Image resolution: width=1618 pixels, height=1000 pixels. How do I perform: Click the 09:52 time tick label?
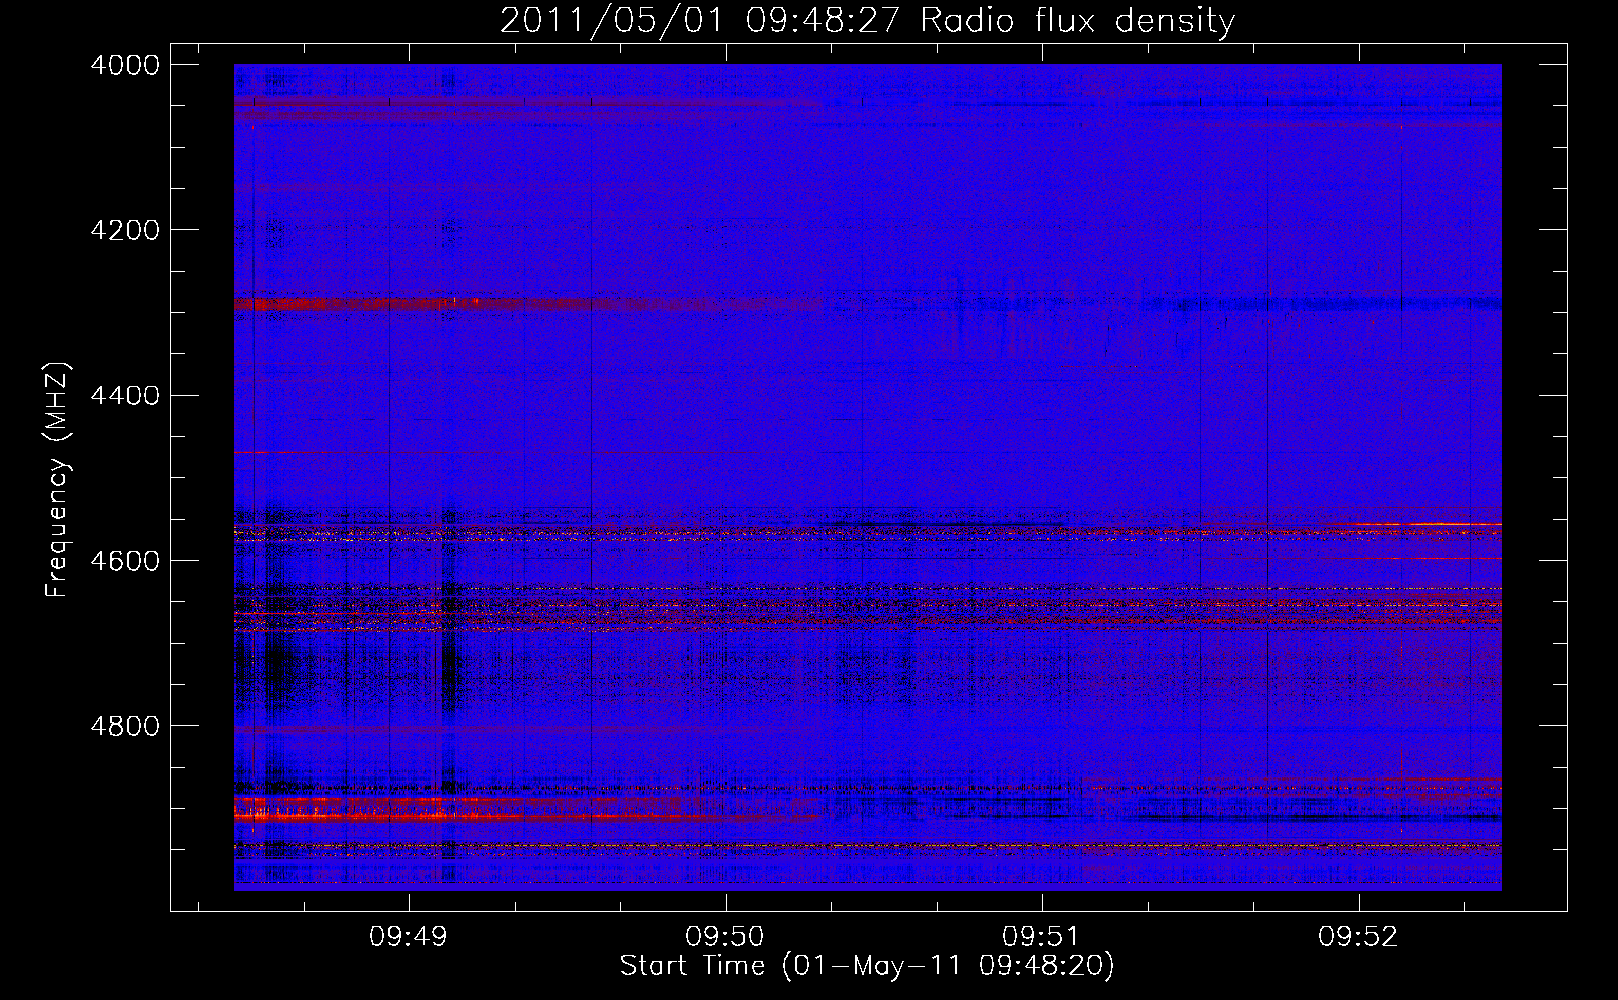pos(1358,937)
